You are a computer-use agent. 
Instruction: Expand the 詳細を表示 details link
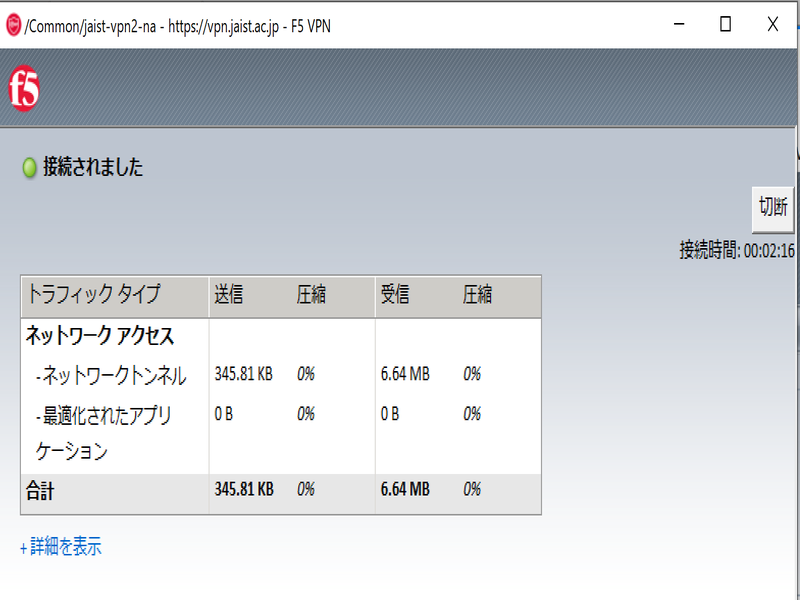tap(61, 546)
